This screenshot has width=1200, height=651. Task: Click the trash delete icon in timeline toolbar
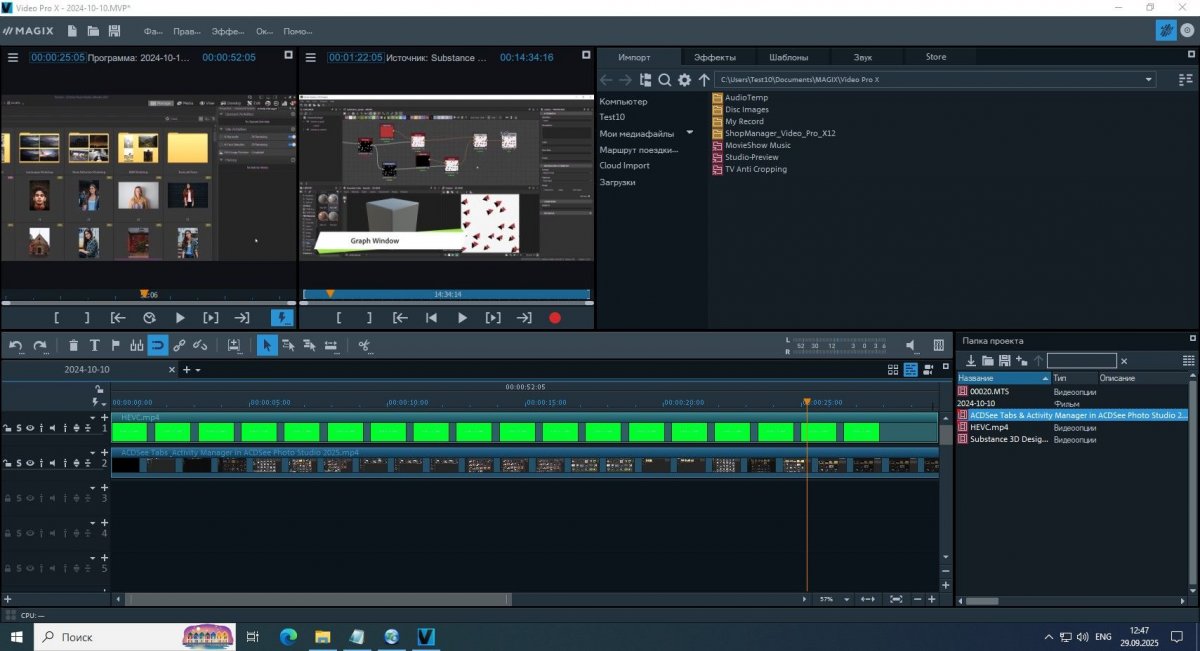coord(73,346)
